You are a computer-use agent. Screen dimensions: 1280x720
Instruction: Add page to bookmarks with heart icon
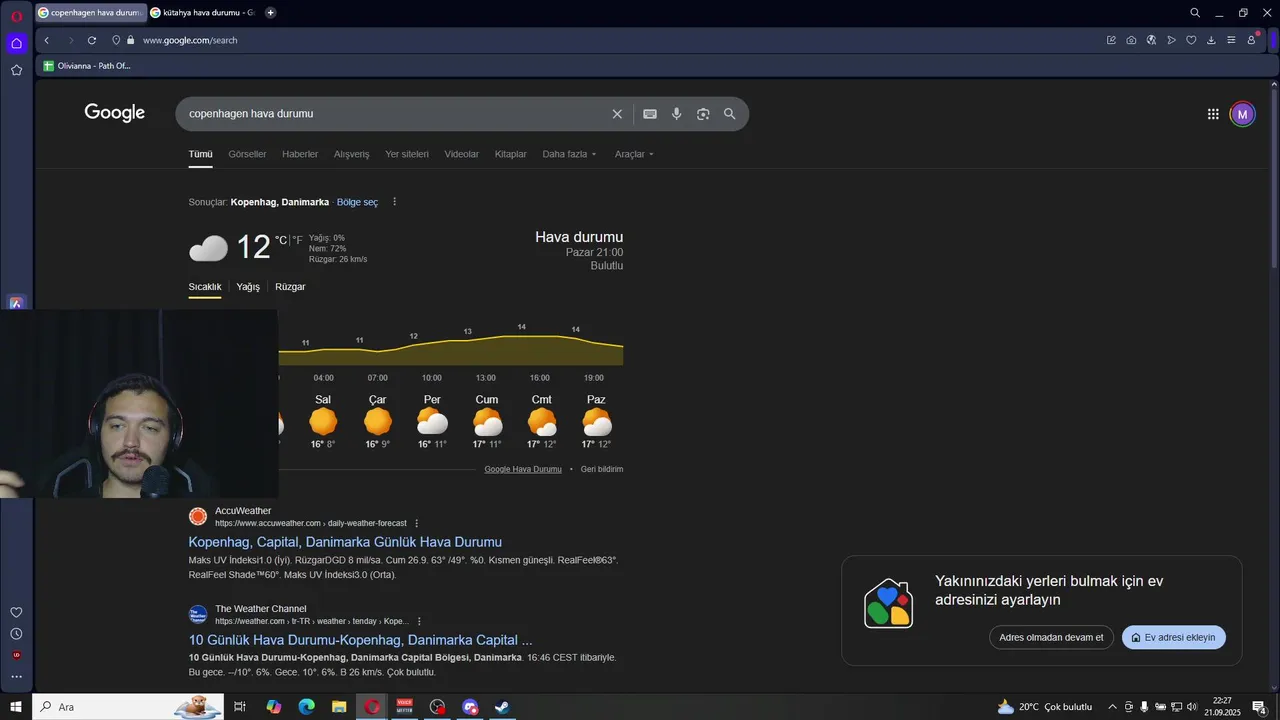1191,40
